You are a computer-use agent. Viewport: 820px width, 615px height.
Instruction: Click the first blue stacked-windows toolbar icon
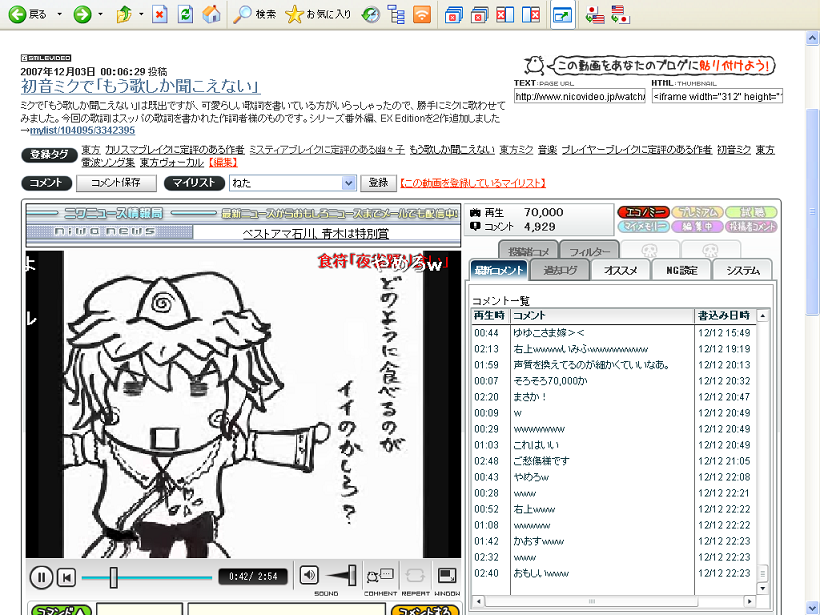[453, 15]
